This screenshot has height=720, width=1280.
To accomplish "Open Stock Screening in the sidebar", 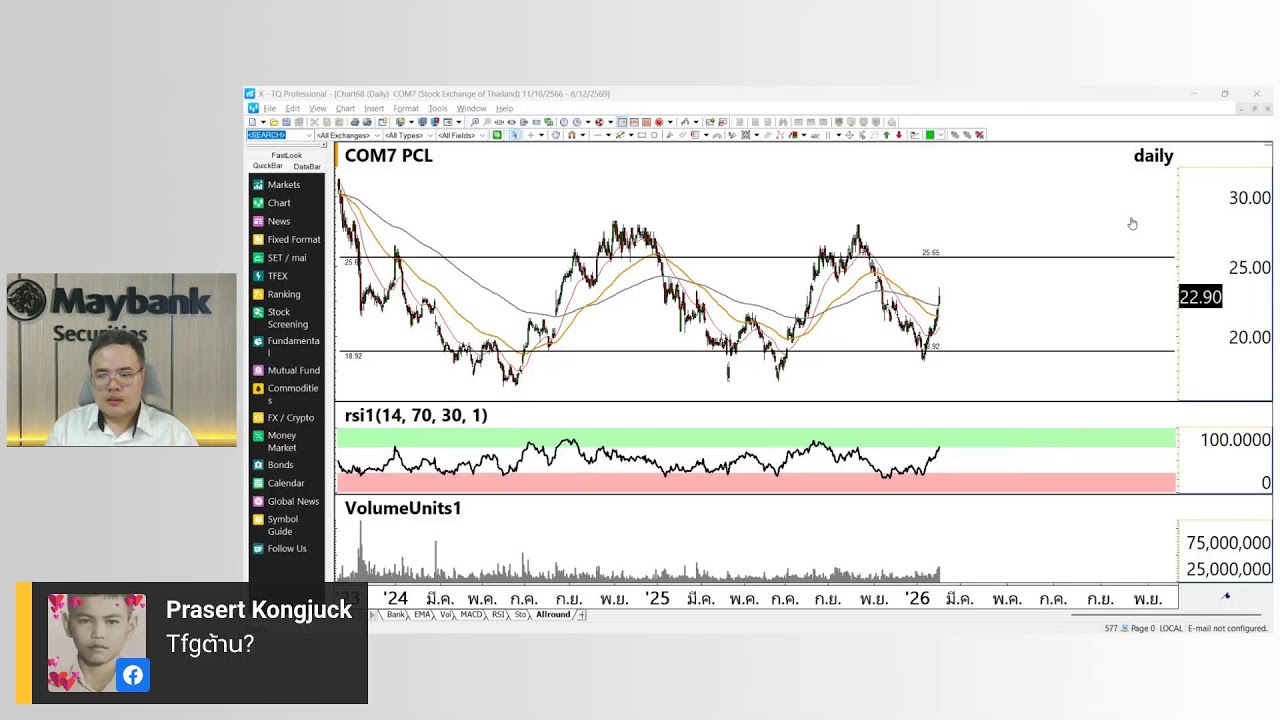I will tap(287, 318).
